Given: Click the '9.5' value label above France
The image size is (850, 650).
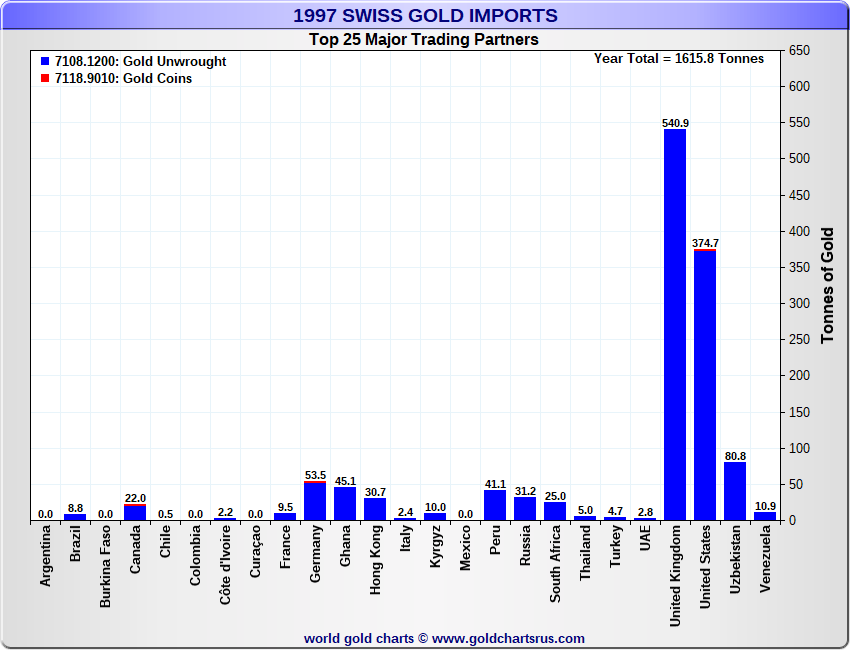Looking at the screenshot, I should click(x=285, y=507).
